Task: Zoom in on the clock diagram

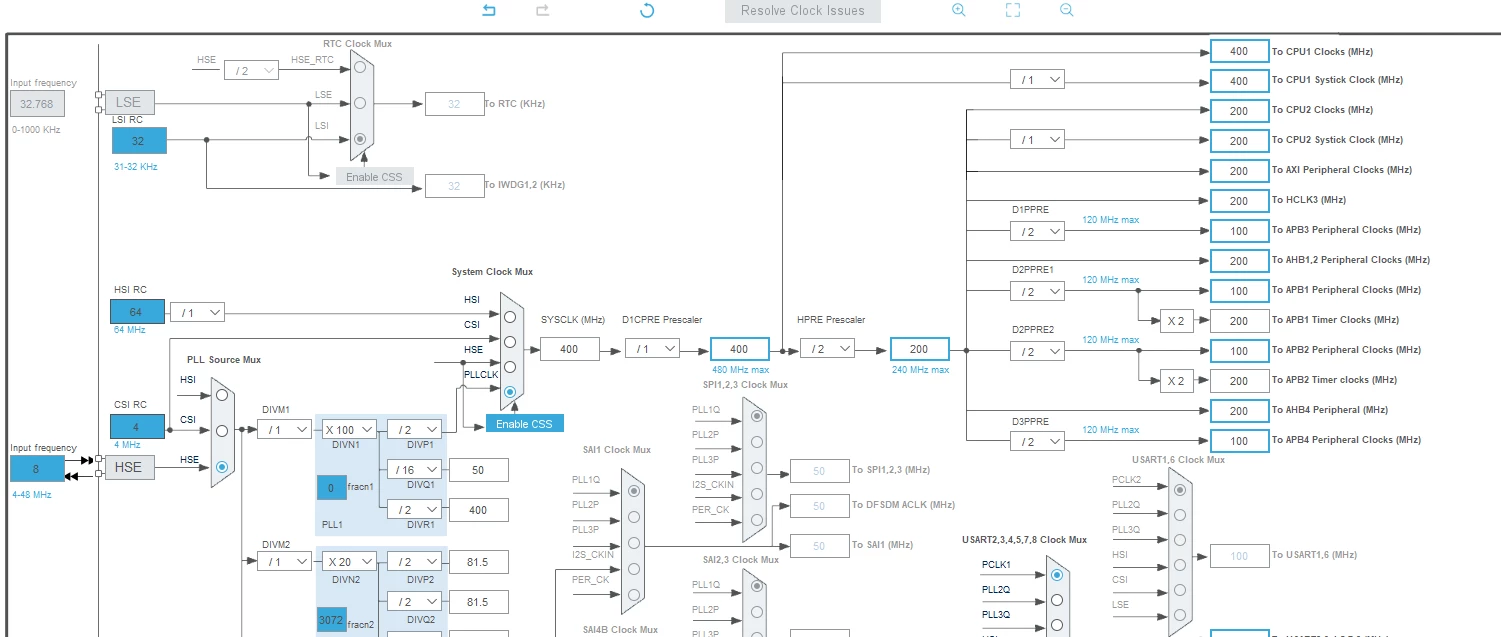Action: click(958, 10)
